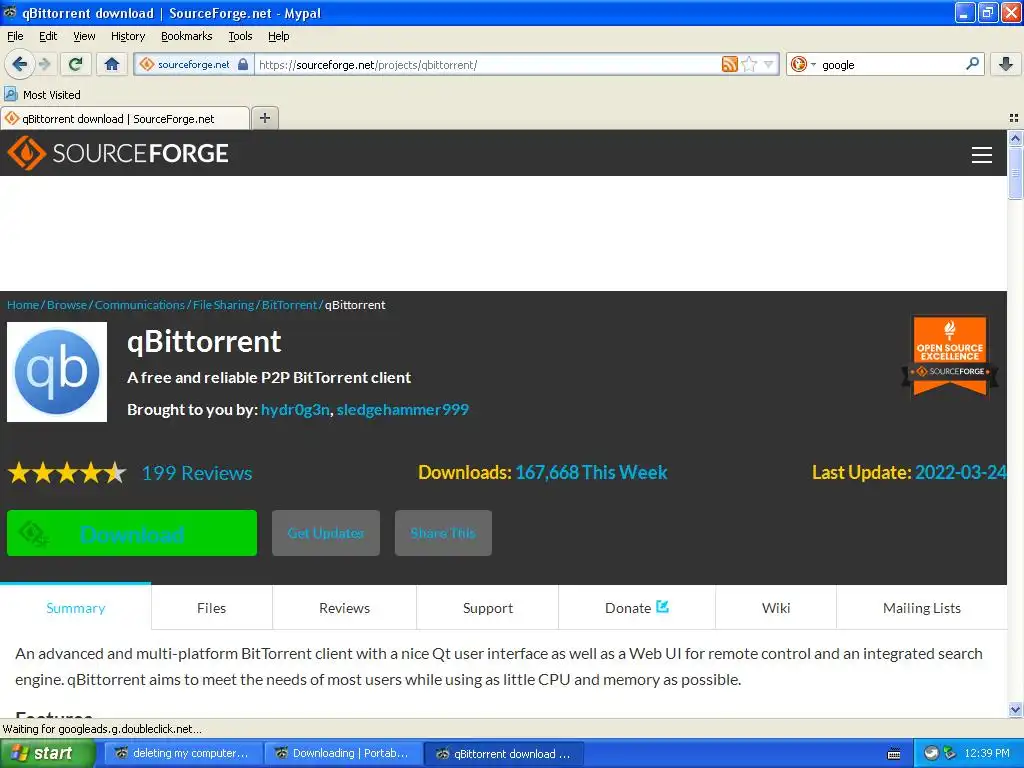This screenshot has height=768, width=1024.
Task: Open URL history dropdown arrow
Action: tap(769, 64)
